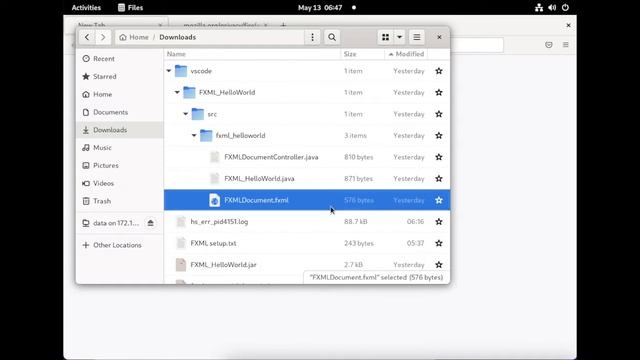
Task: Go forward with the right arrow button
Action: pos(103,37)
